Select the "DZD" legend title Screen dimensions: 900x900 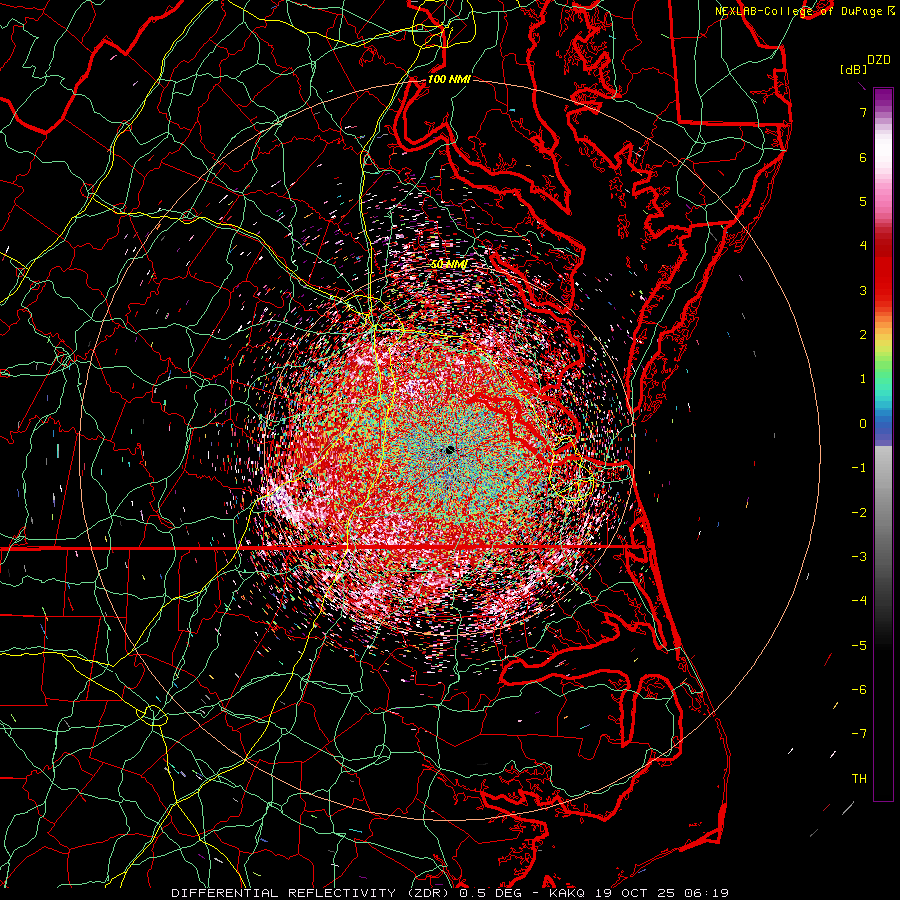[x=878, y=60]
